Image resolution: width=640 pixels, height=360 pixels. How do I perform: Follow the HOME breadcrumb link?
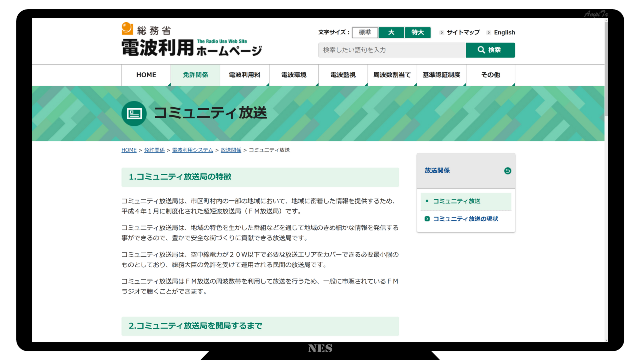(x=129, y=150)
